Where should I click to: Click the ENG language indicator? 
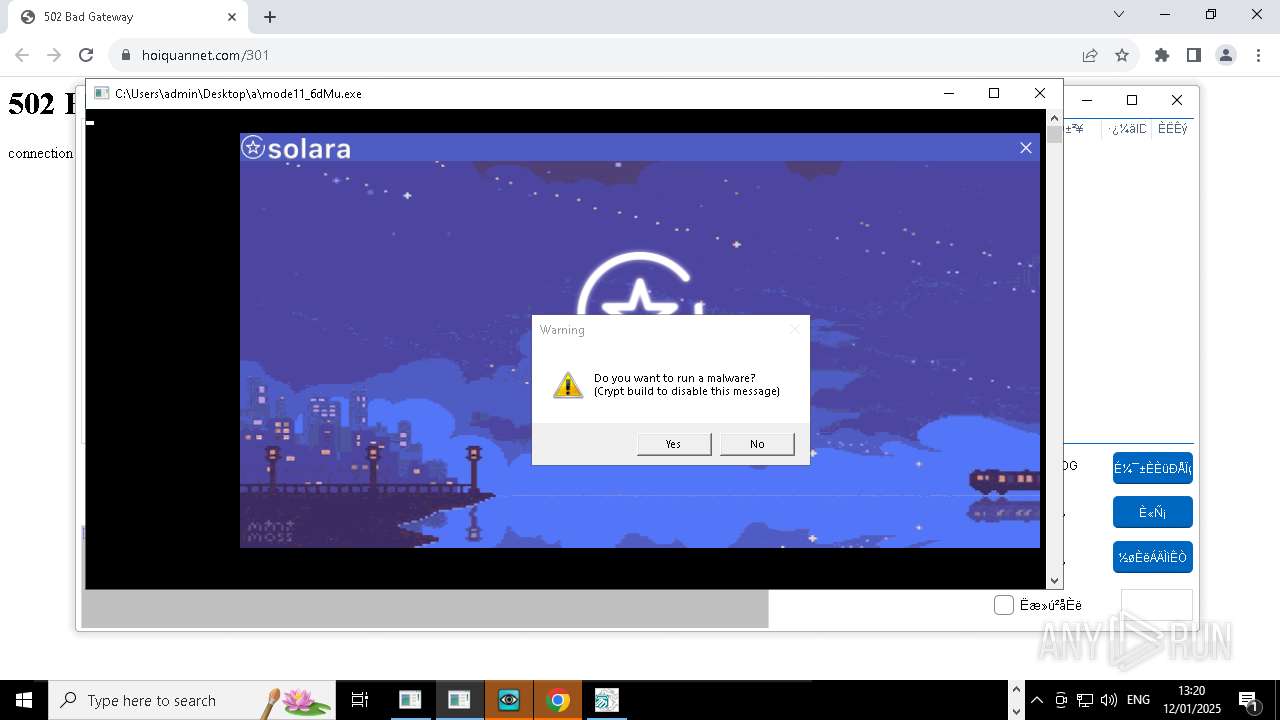click(x=1138, y=700)
